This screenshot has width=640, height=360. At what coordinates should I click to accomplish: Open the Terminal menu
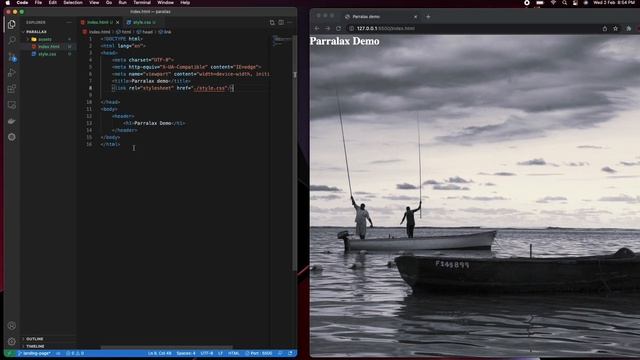(x=142, y=3)
